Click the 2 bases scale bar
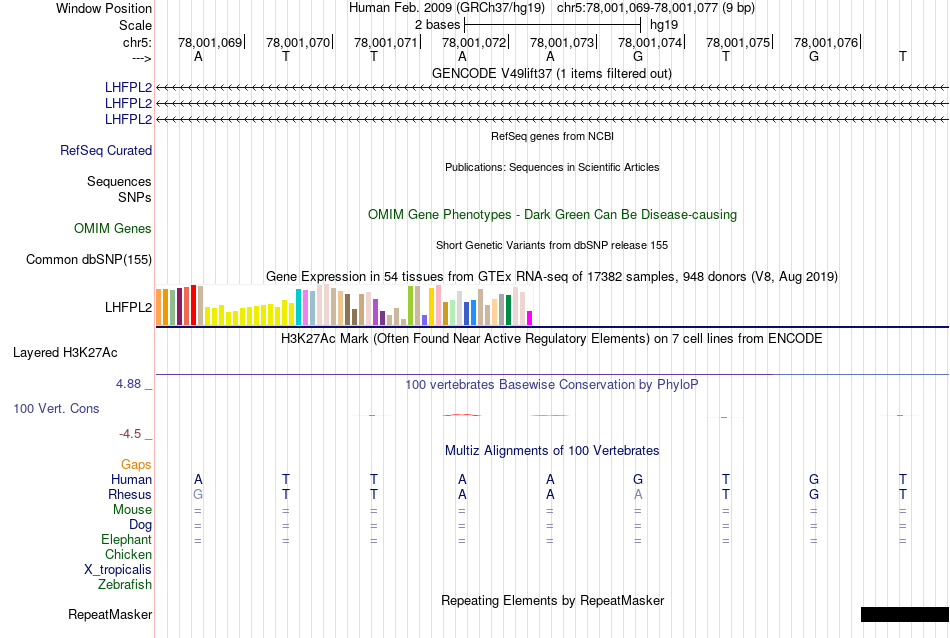This screenshot has height=638, width=950. (x=552, y=25)
